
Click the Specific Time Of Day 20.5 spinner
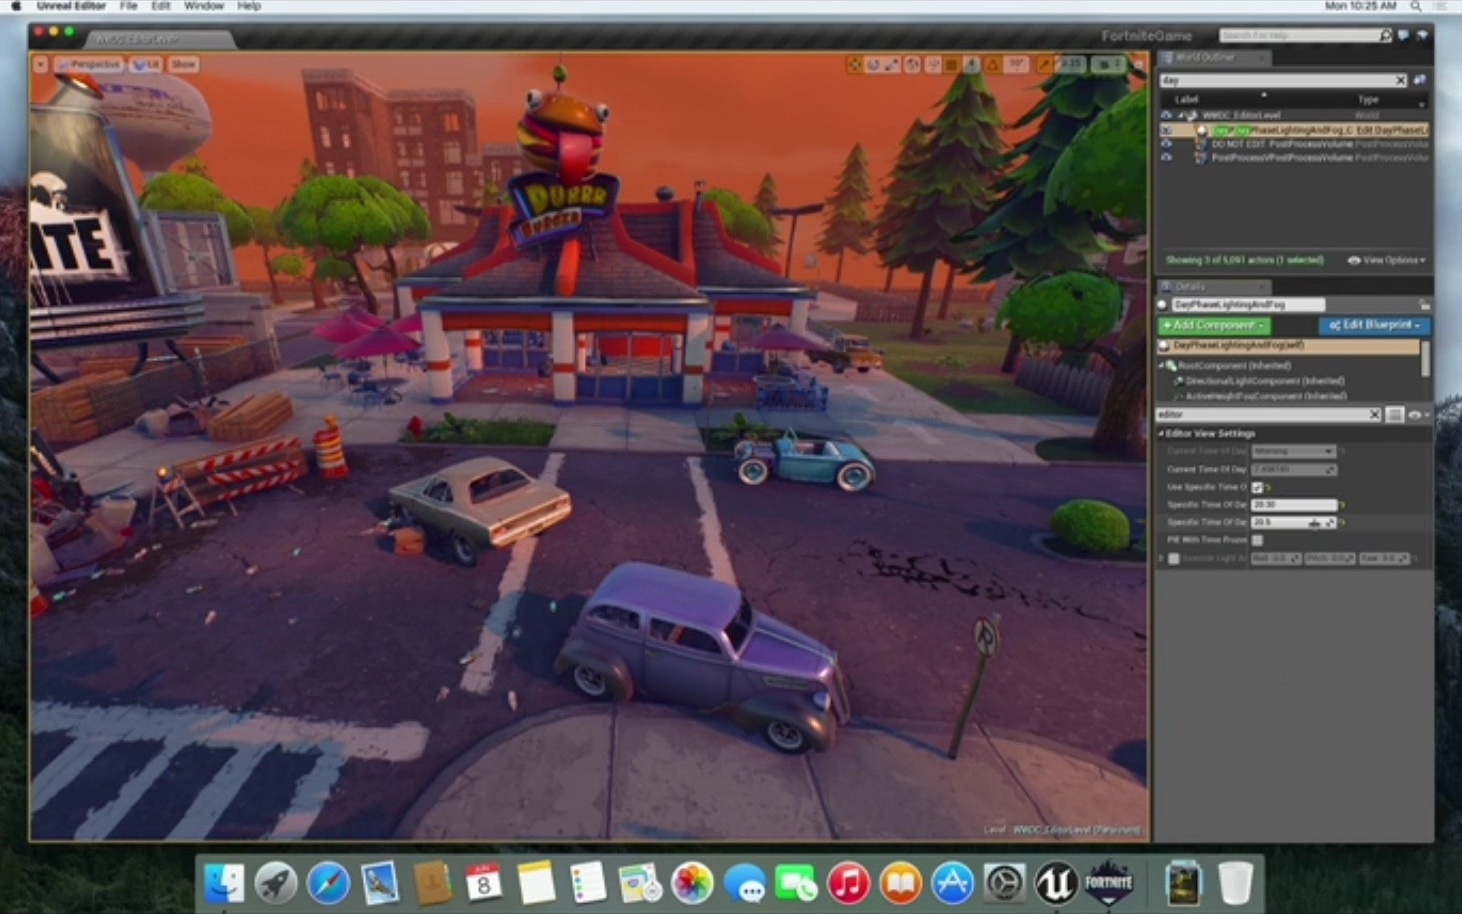pyautogui.click(x=1294, y=523)
